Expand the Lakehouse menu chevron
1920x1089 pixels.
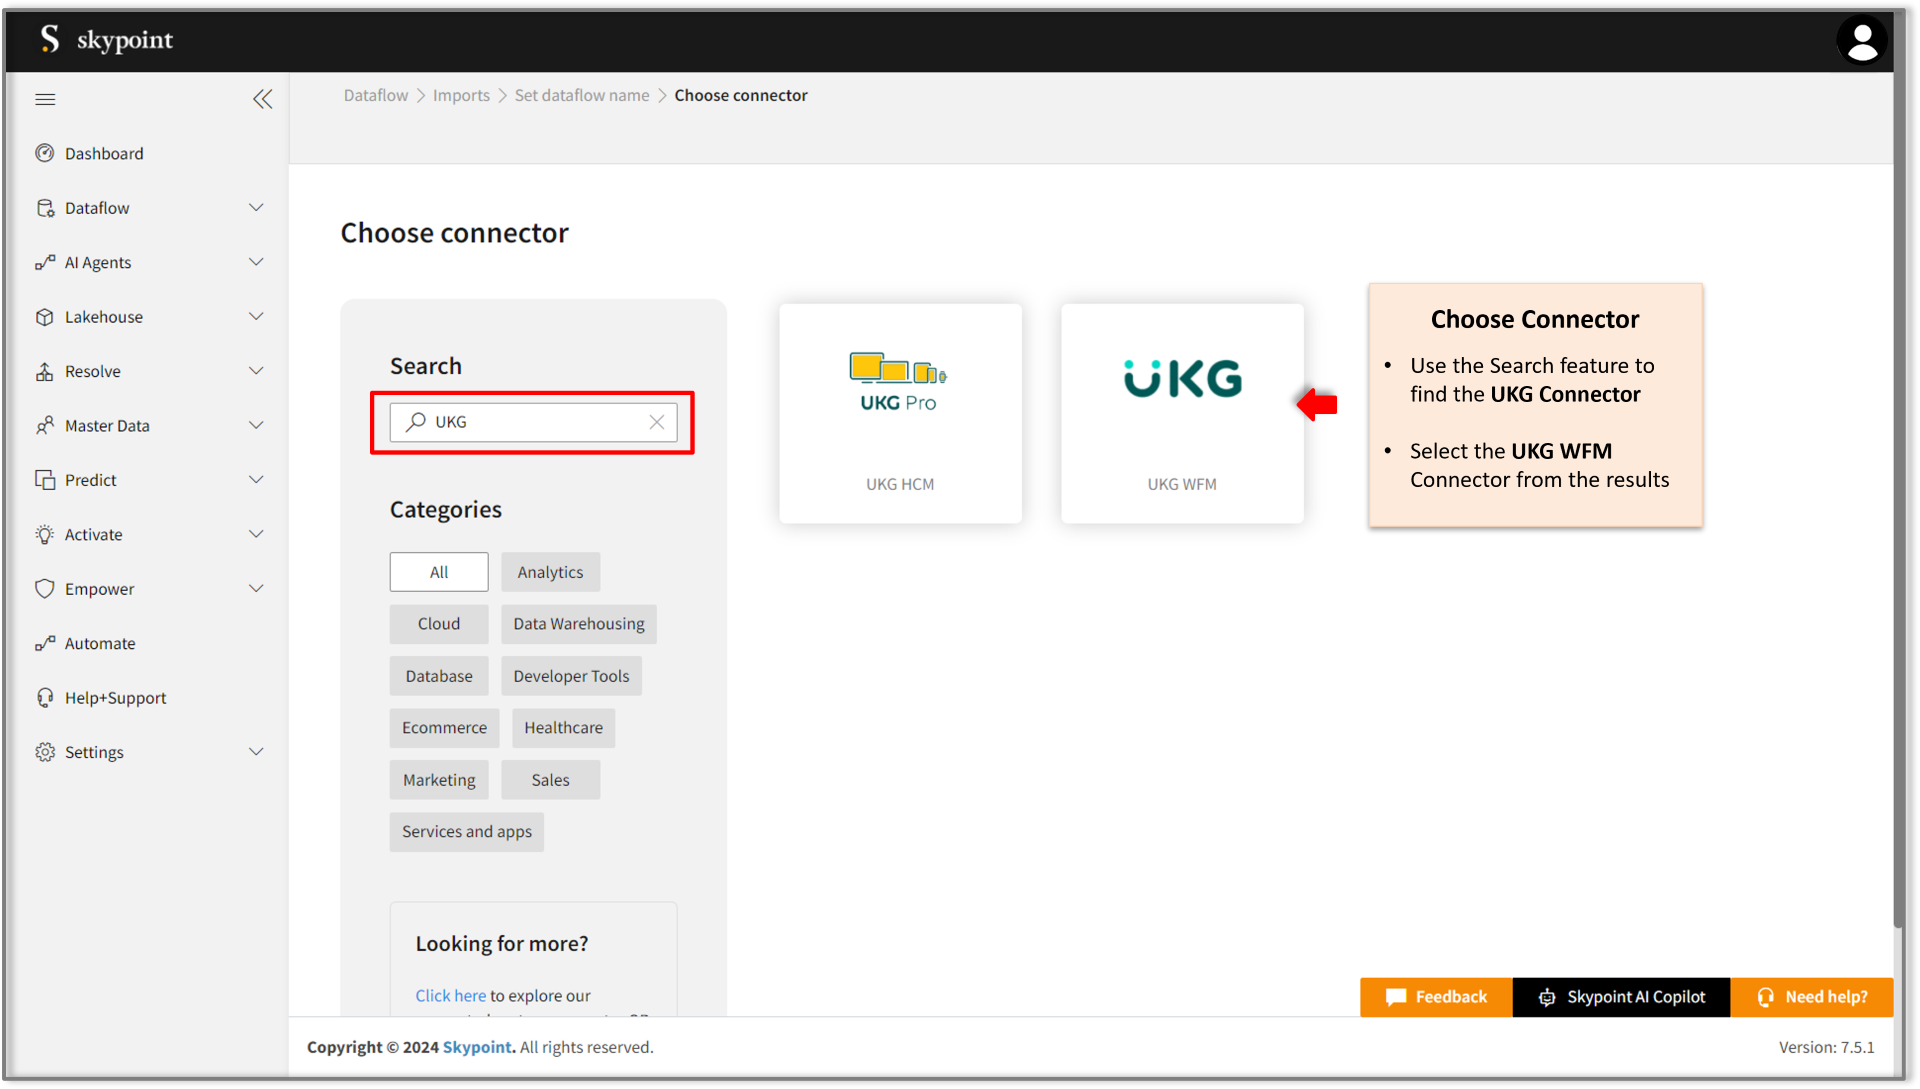click(x=256, y=317)
